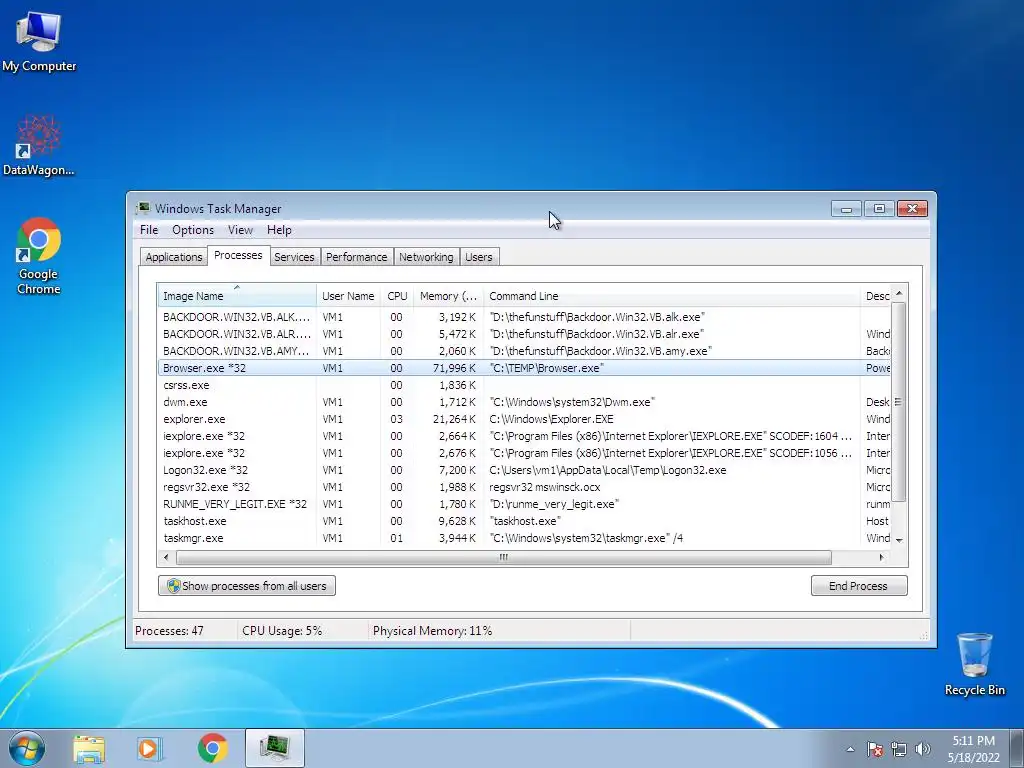The image size is (1024, 768).
Task: Switch to the Services tab
Action: pos(294,257)
